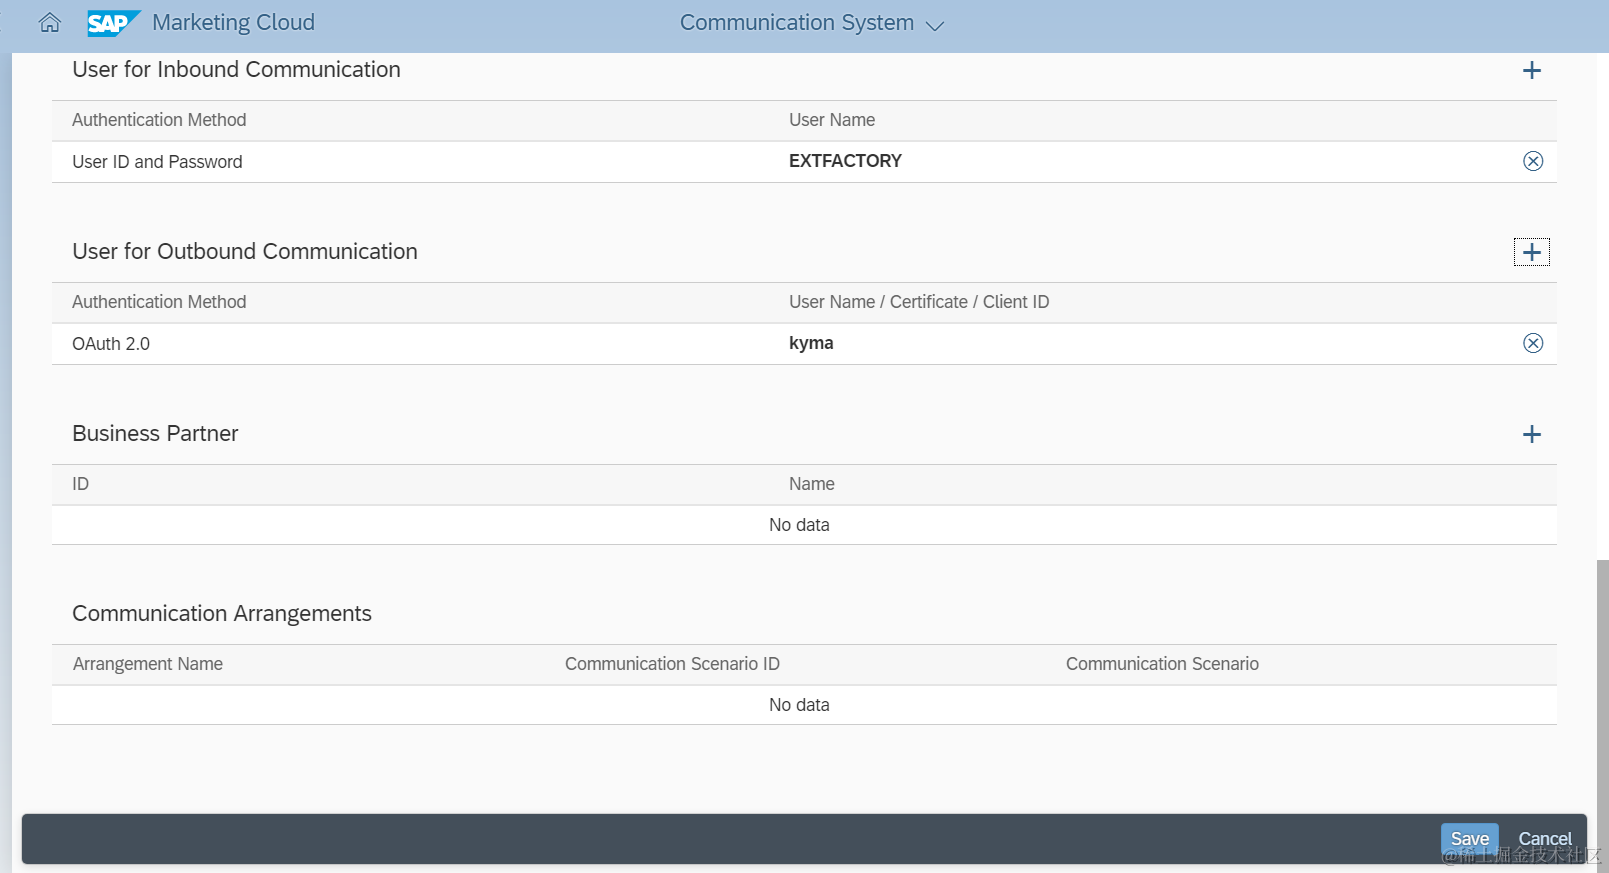
Task: Add a User for Outbound Communication
Action: pos(1531,252)
